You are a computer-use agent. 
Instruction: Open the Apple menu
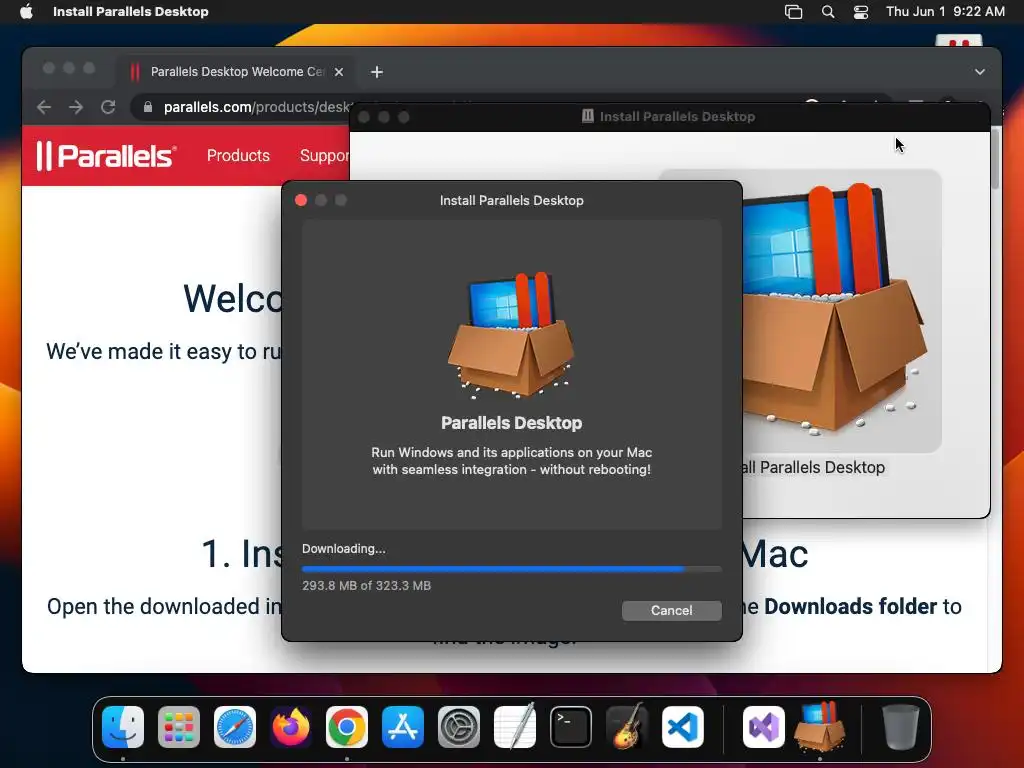[26, 12]
